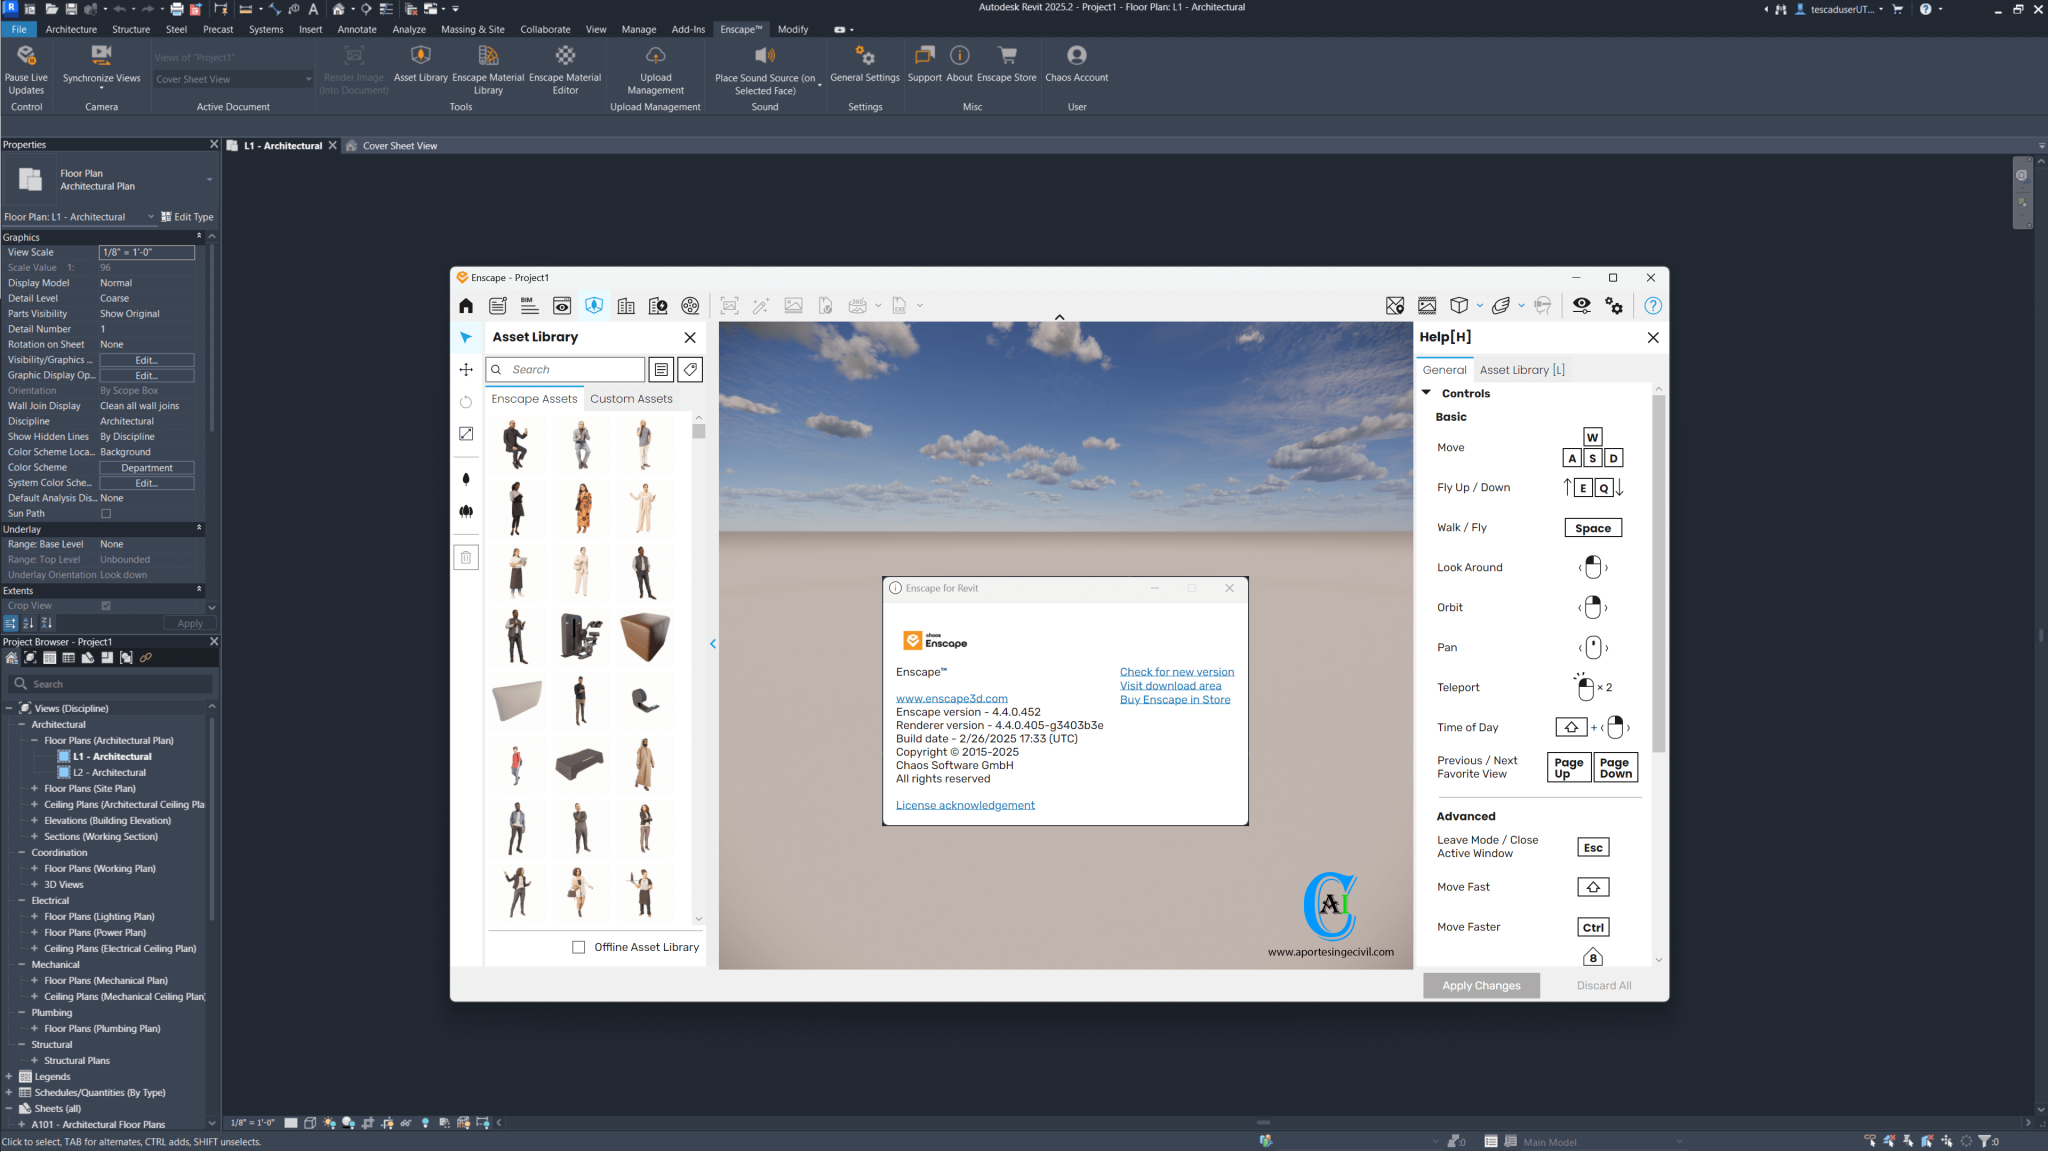Toggle the Sun Path checkbox
This screenshot has width=2048, height=1152.
click(106, 514)
